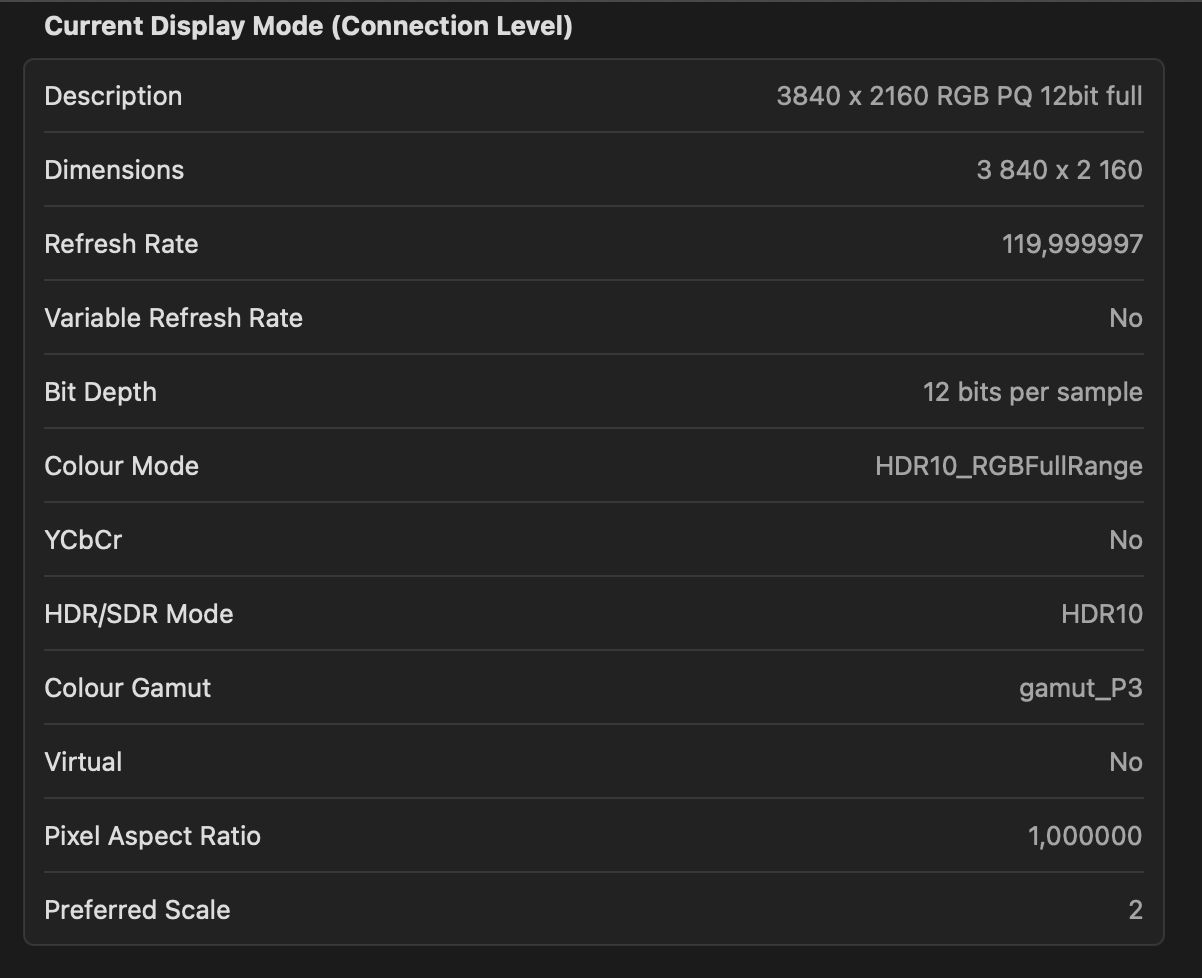Image resolution: width=1202 pixels, height=978 pixels.
Task: Select the 'No' value in YCbCr row
Action: [1126, 540]
